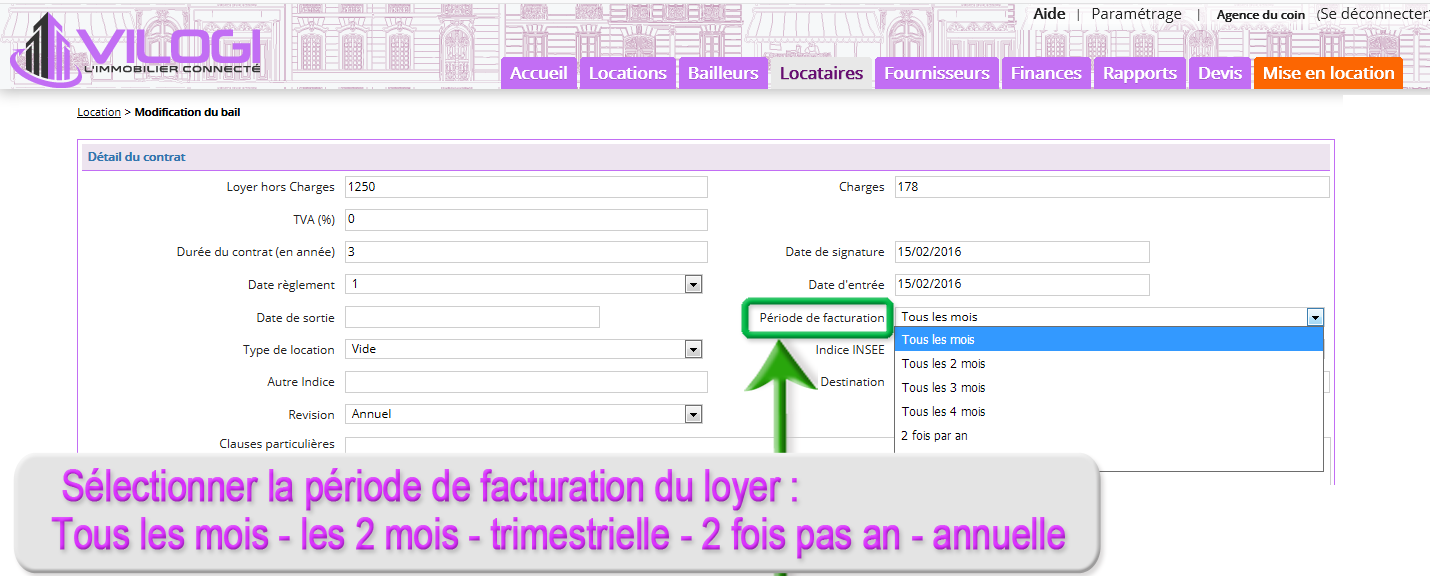1430x576 pixels.
Task: Open Paramétrage settings link
Action: coord(1136,14)
